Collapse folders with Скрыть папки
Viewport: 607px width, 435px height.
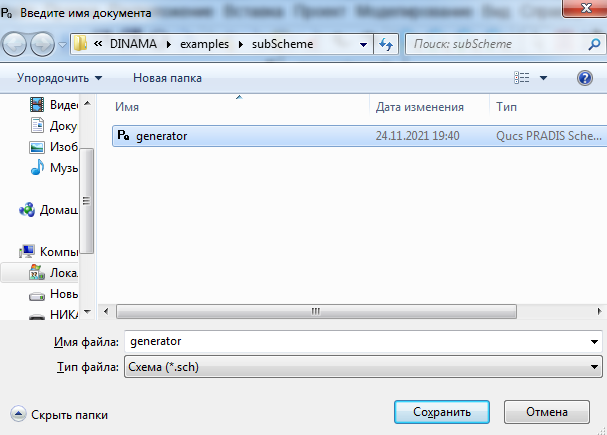[x=59, y=414]
